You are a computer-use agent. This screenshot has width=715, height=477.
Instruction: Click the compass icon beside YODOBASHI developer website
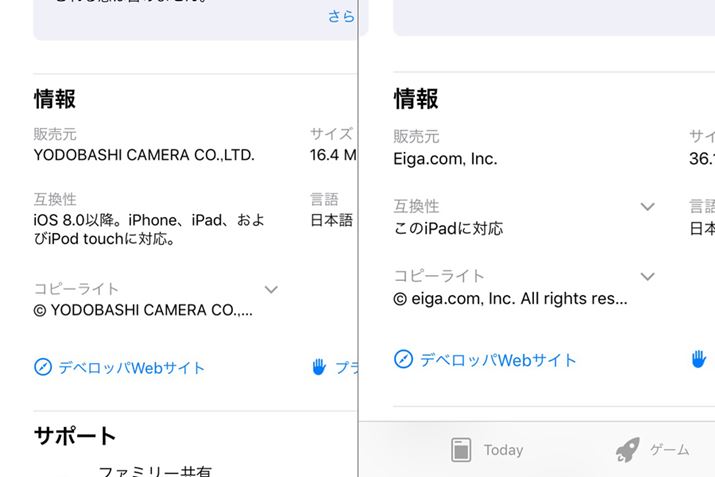pyautogui.click(x=43, y=368)
